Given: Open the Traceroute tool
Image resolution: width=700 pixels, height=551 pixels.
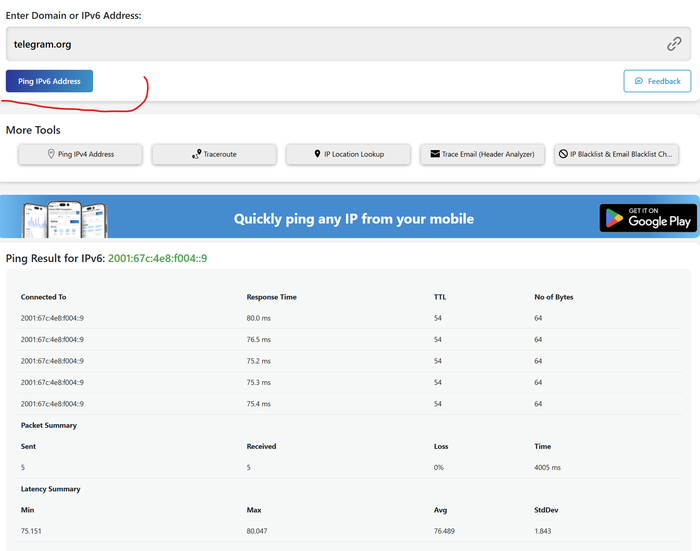Looking at the screenshot, I should point(214,154).
